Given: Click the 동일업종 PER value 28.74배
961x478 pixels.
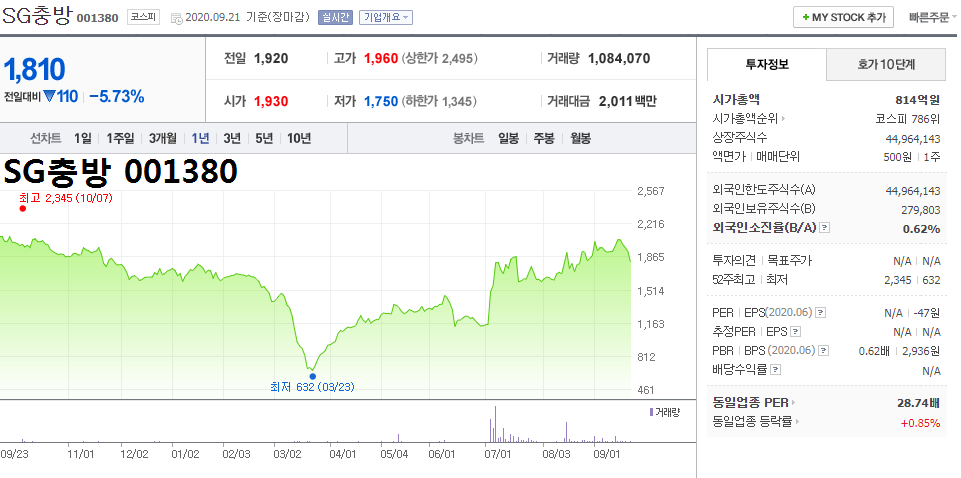Looking at the screenshot, I should coord(918,403).
